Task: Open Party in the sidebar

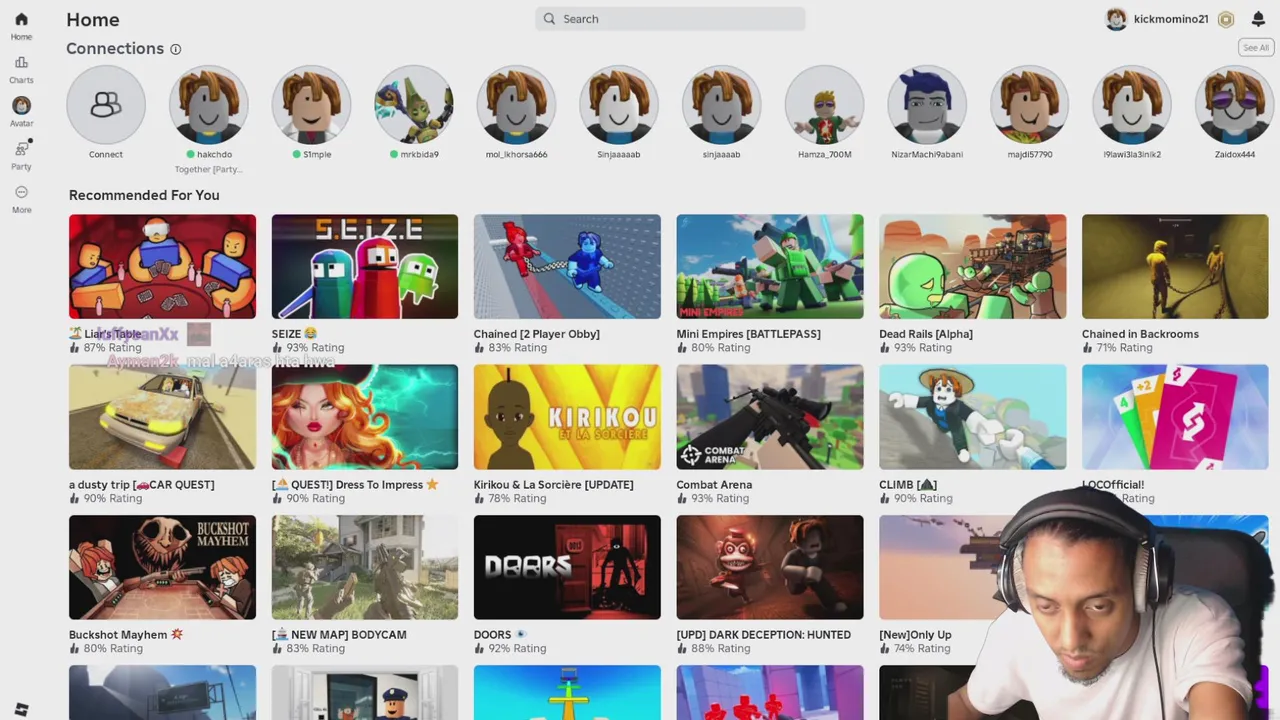Action: (21, 149)
